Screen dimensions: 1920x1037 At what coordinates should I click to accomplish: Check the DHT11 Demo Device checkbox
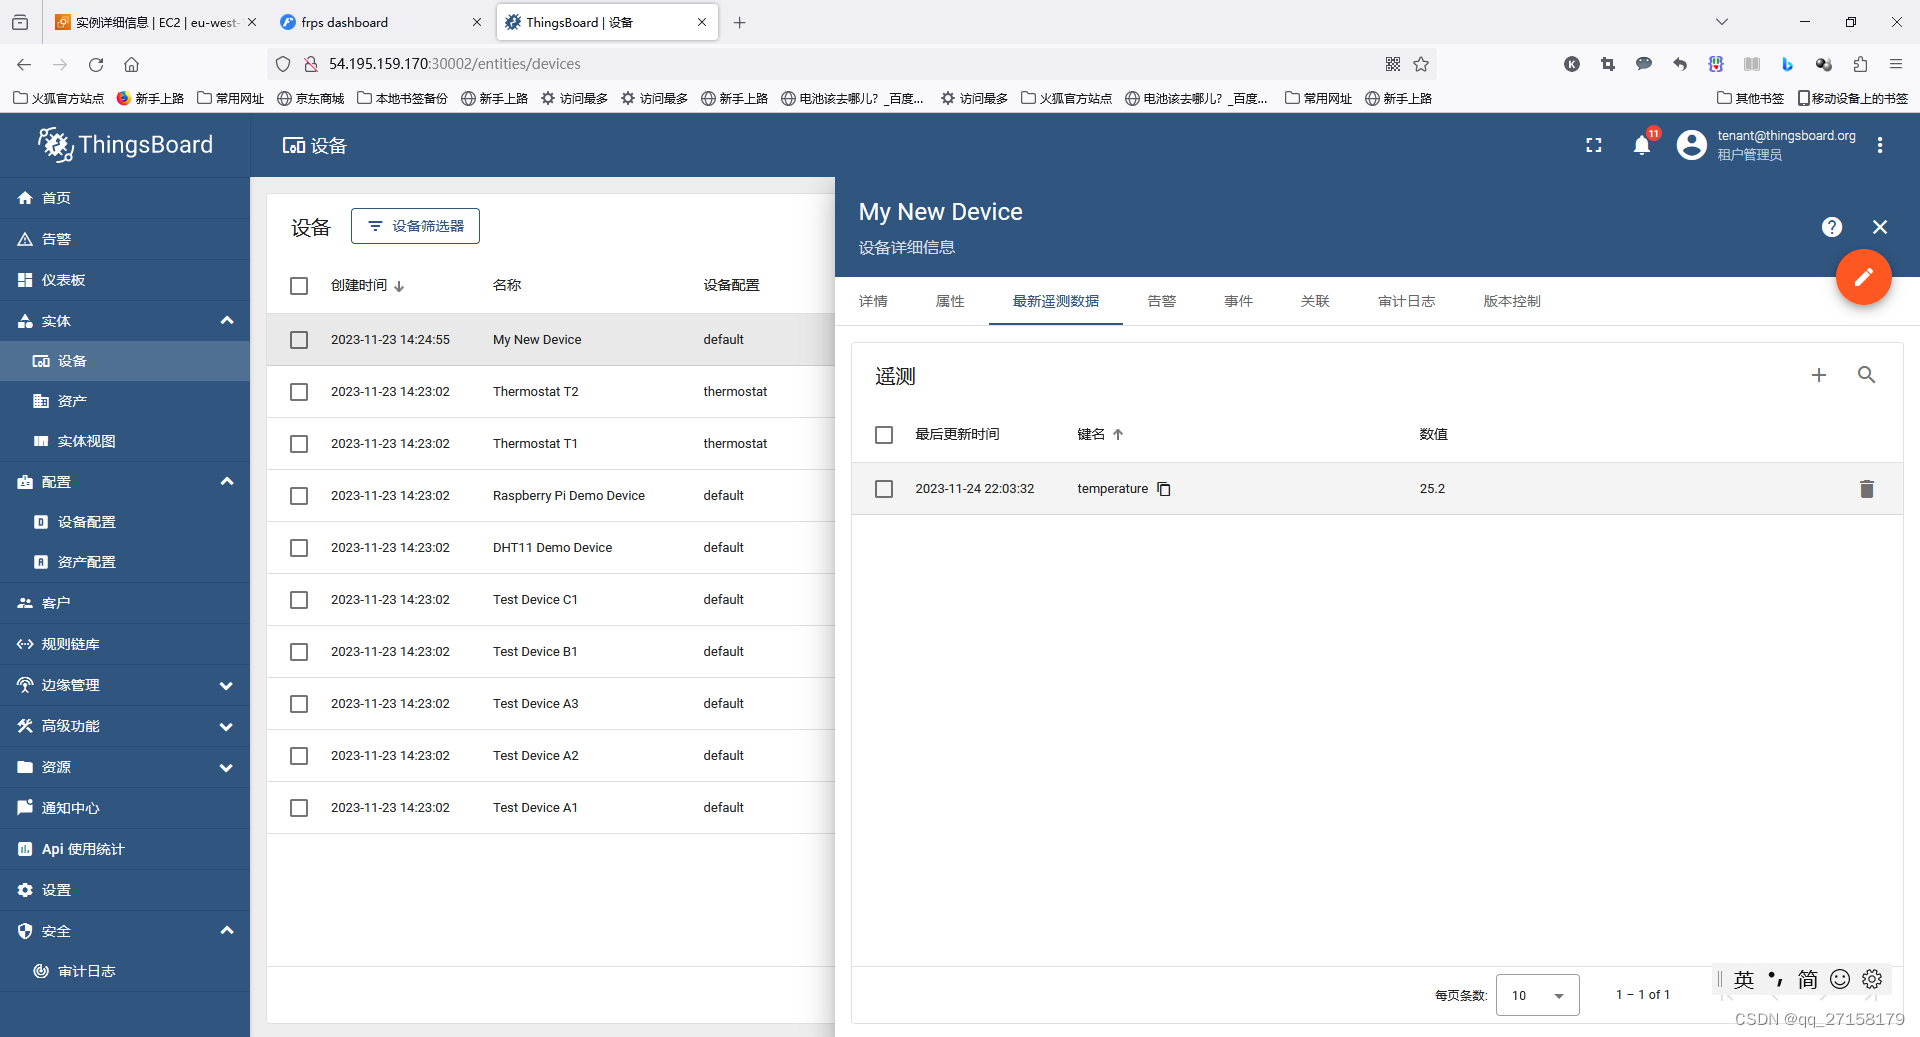[x=299, y=548]
